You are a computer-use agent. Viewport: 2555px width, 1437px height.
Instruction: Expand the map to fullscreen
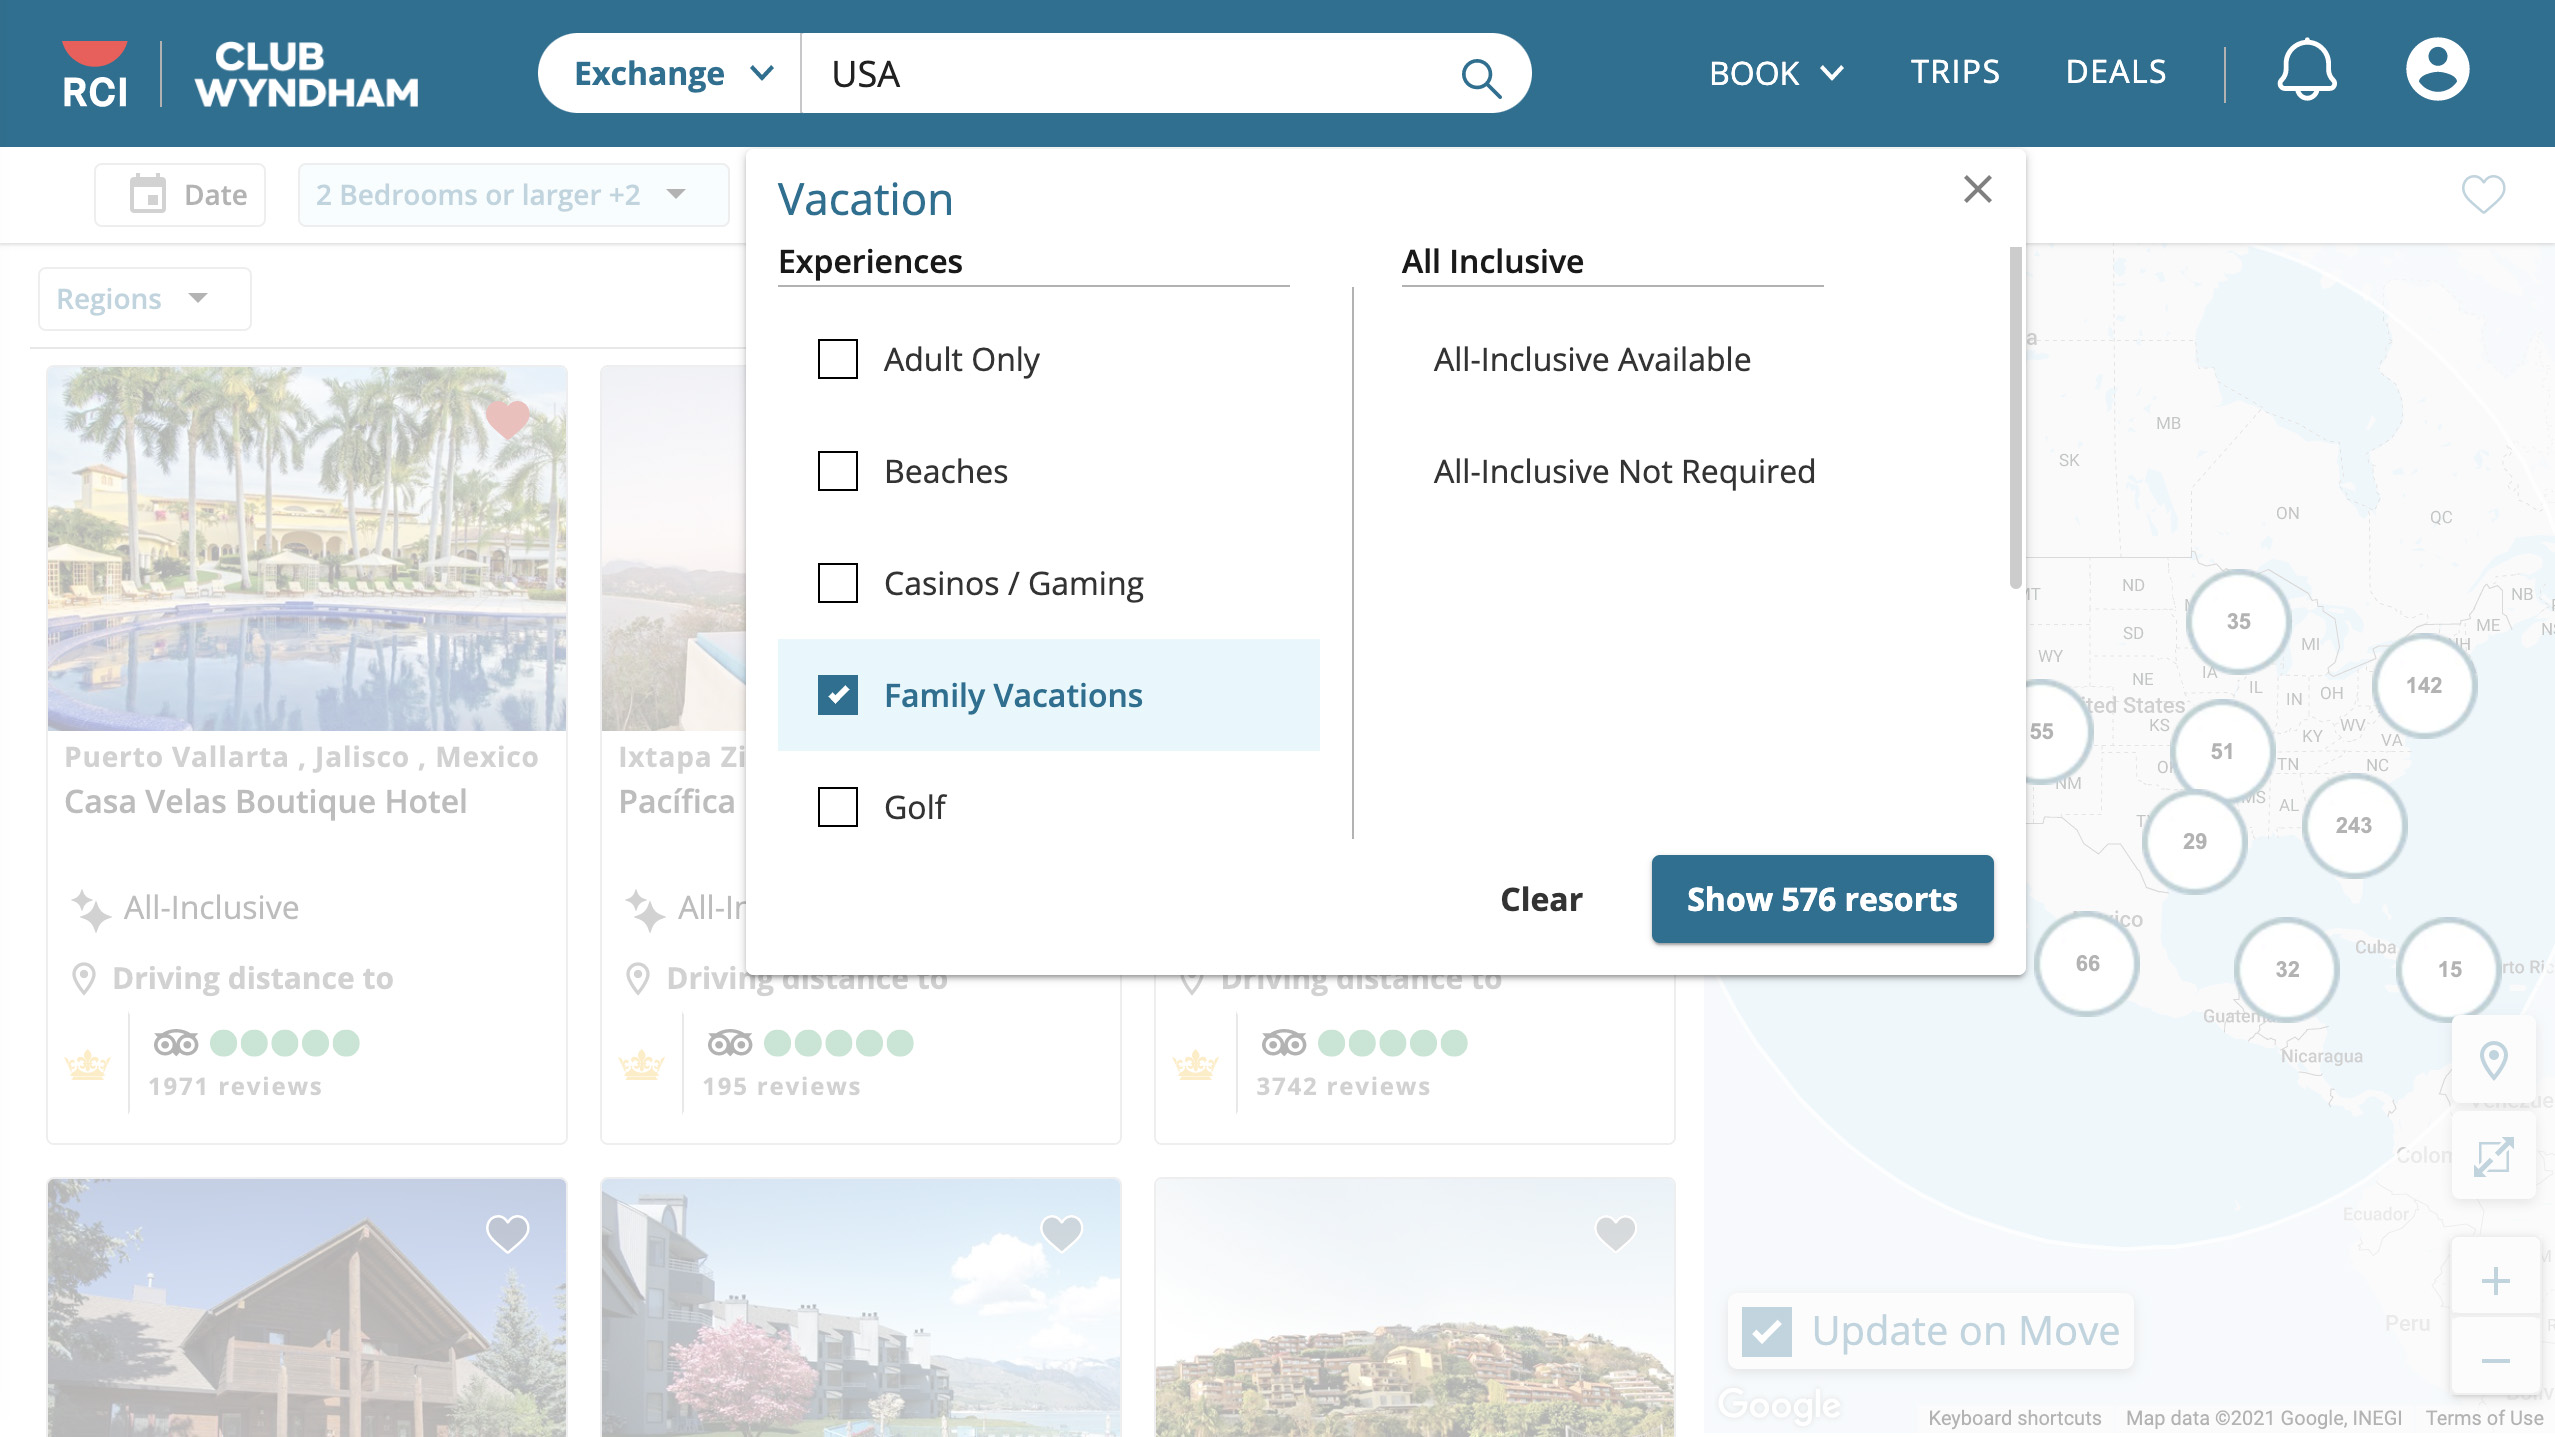point(2494,1157)
